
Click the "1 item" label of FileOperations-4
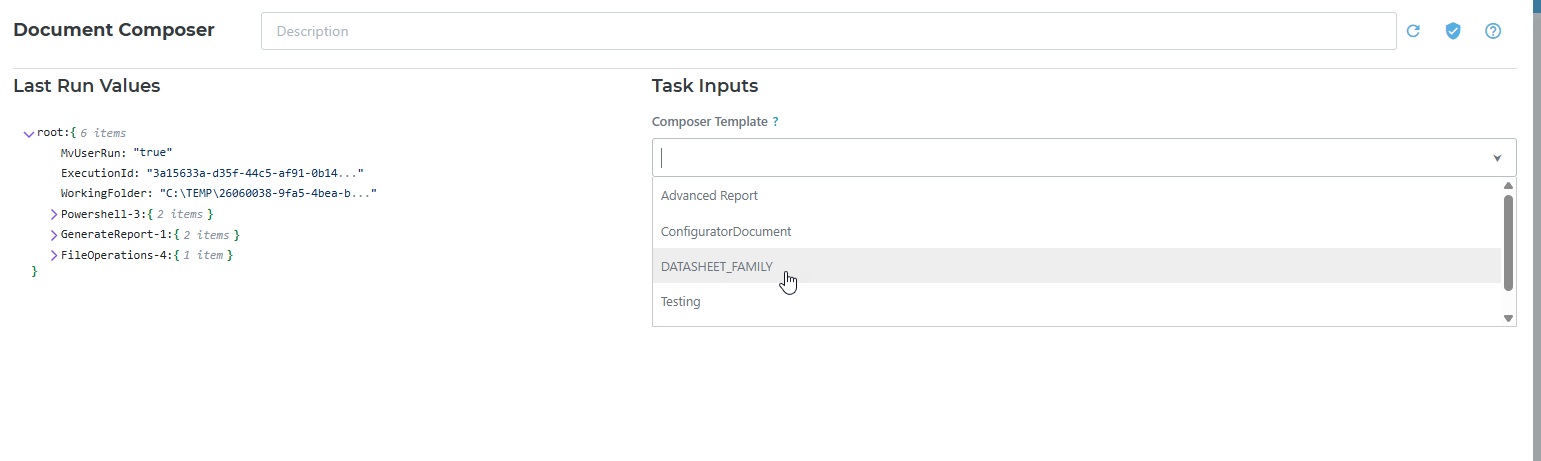coord(203,256)
